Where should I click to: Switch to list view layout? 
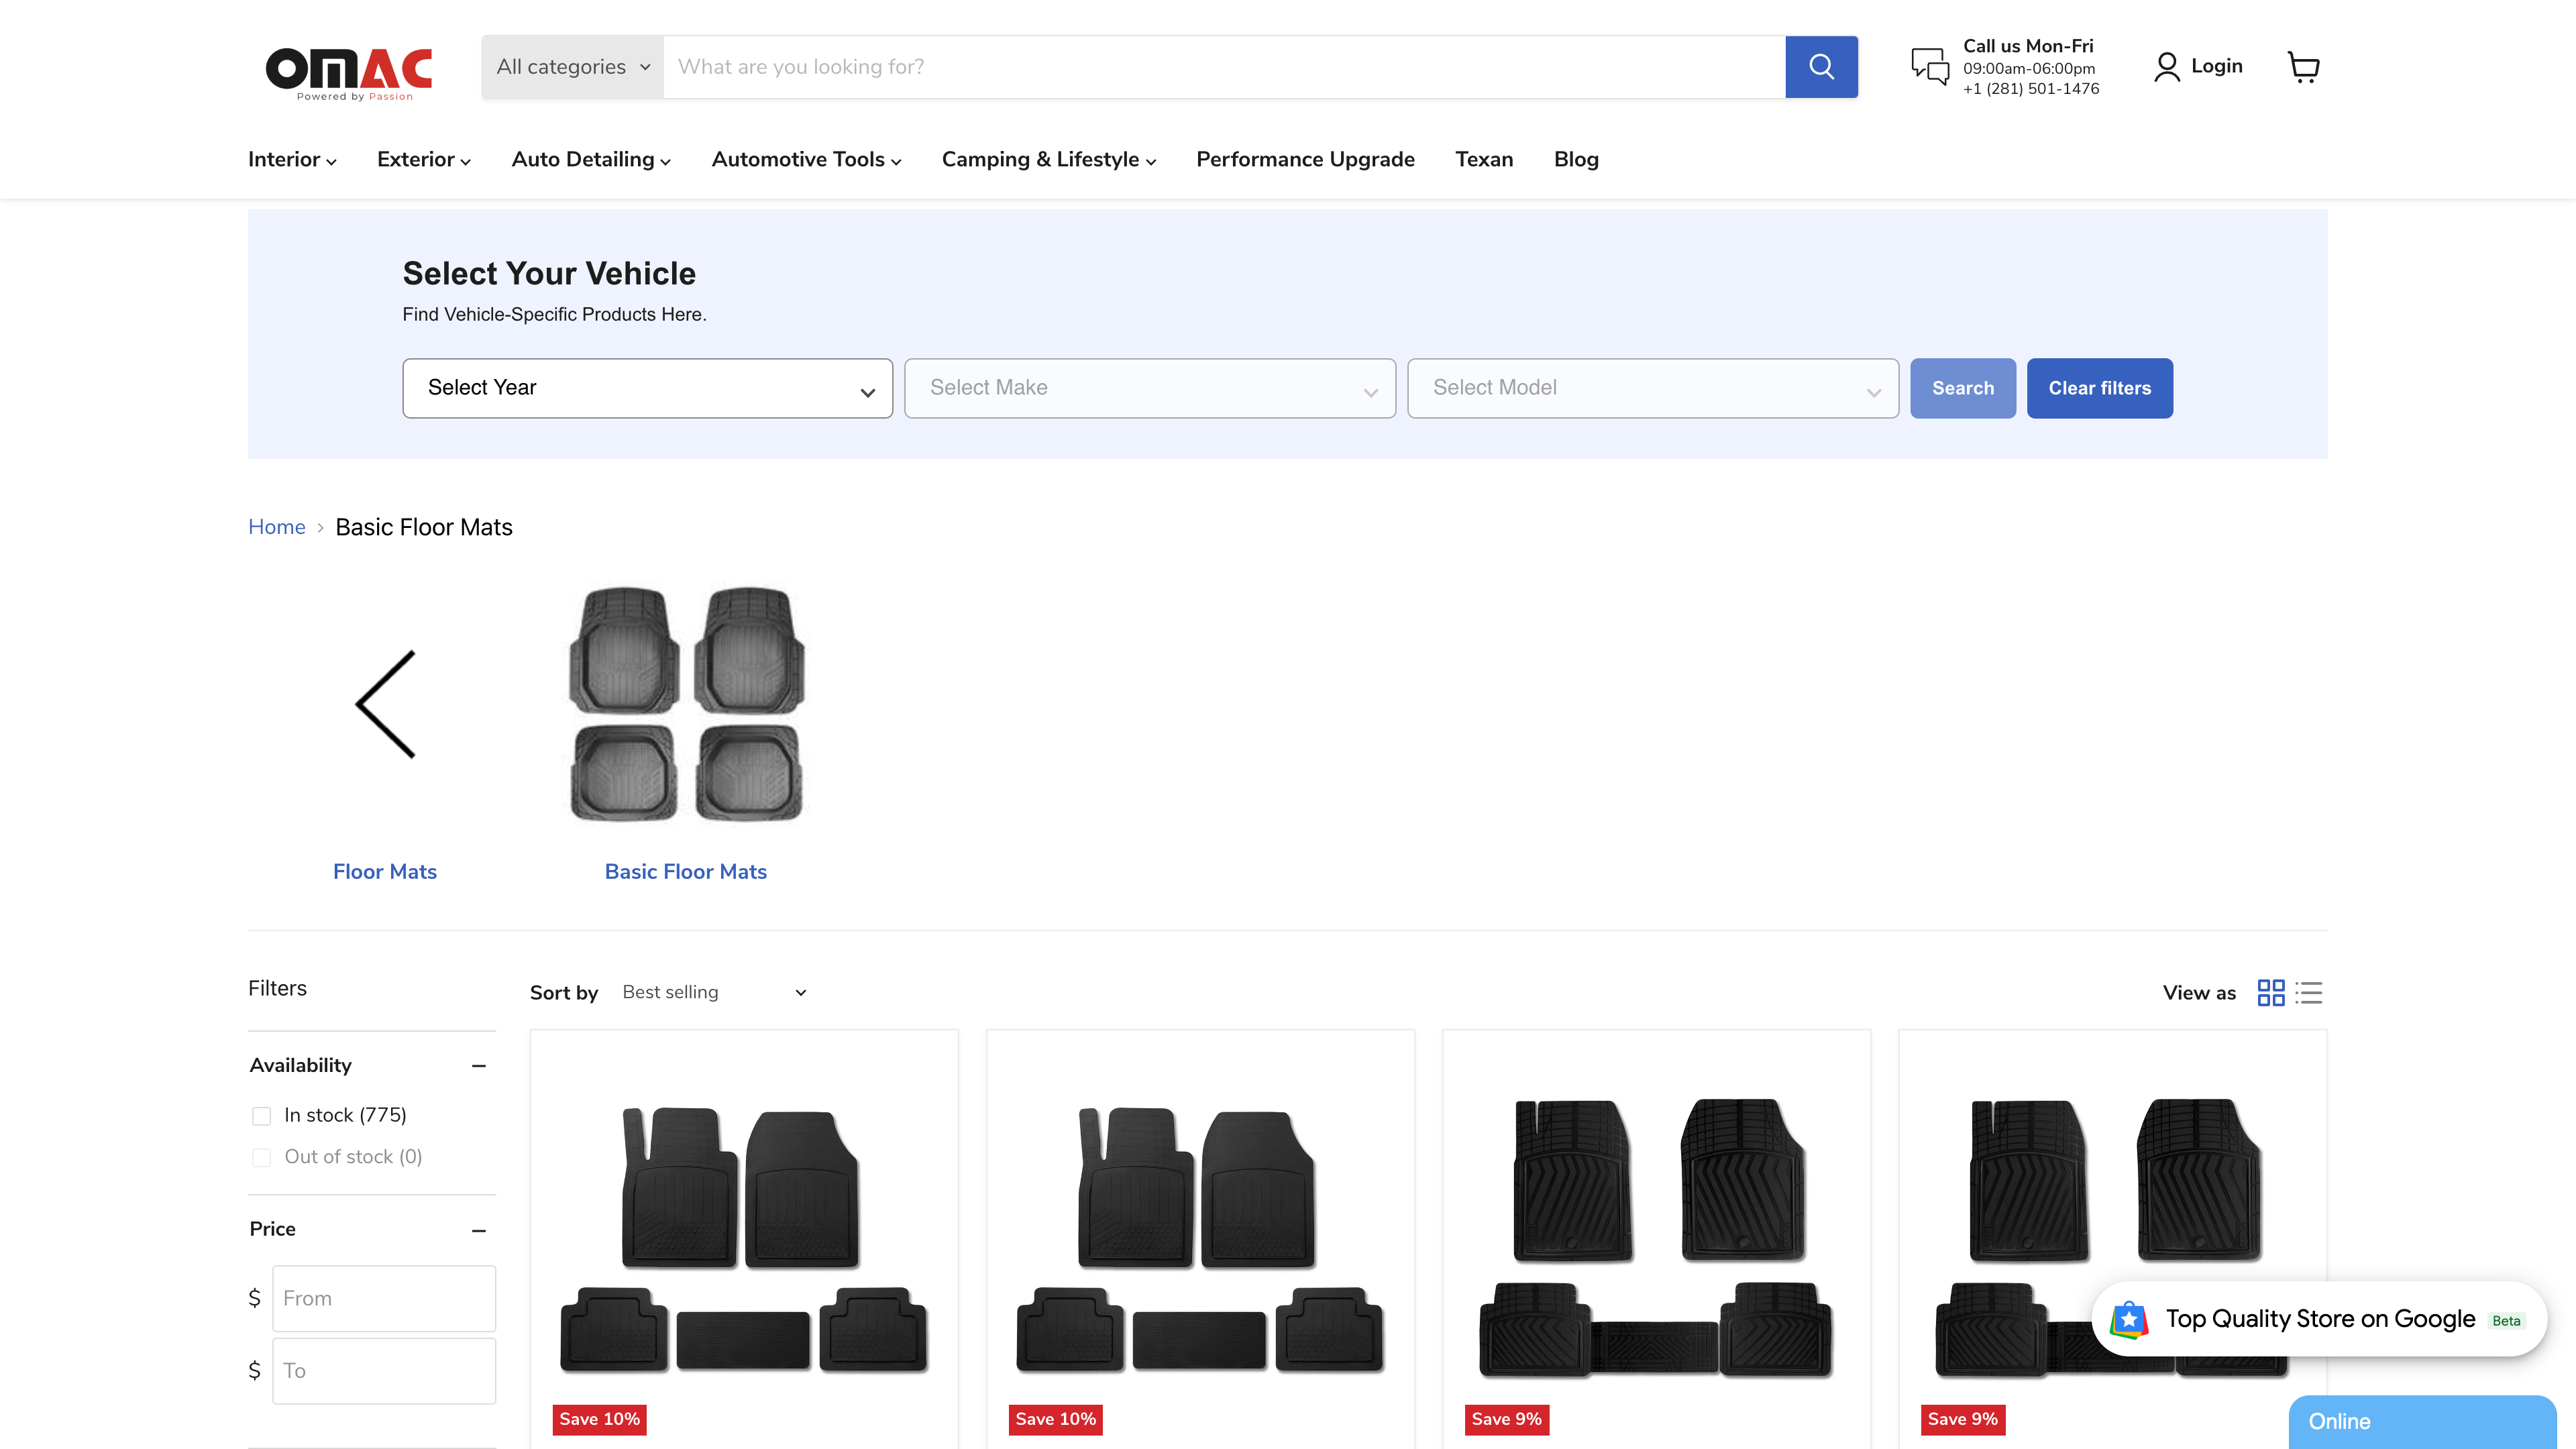click(2309, 992)
